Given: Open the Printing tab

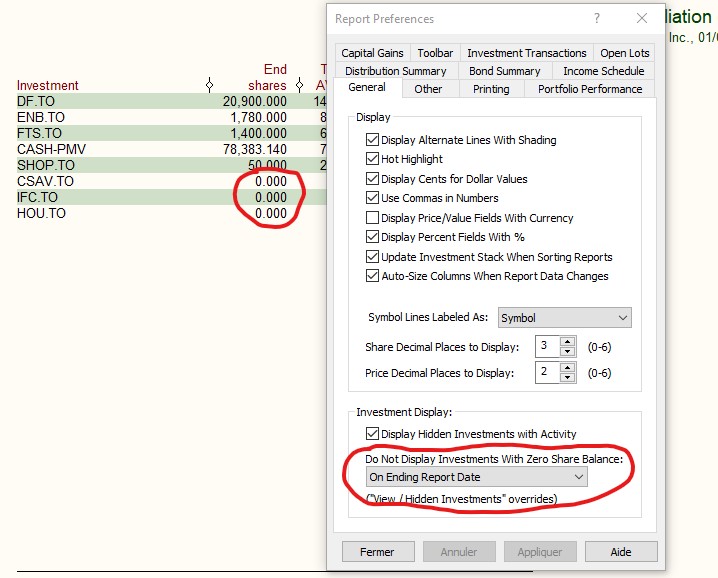Looking at the screenshot, I should click(x=491, y=89).
